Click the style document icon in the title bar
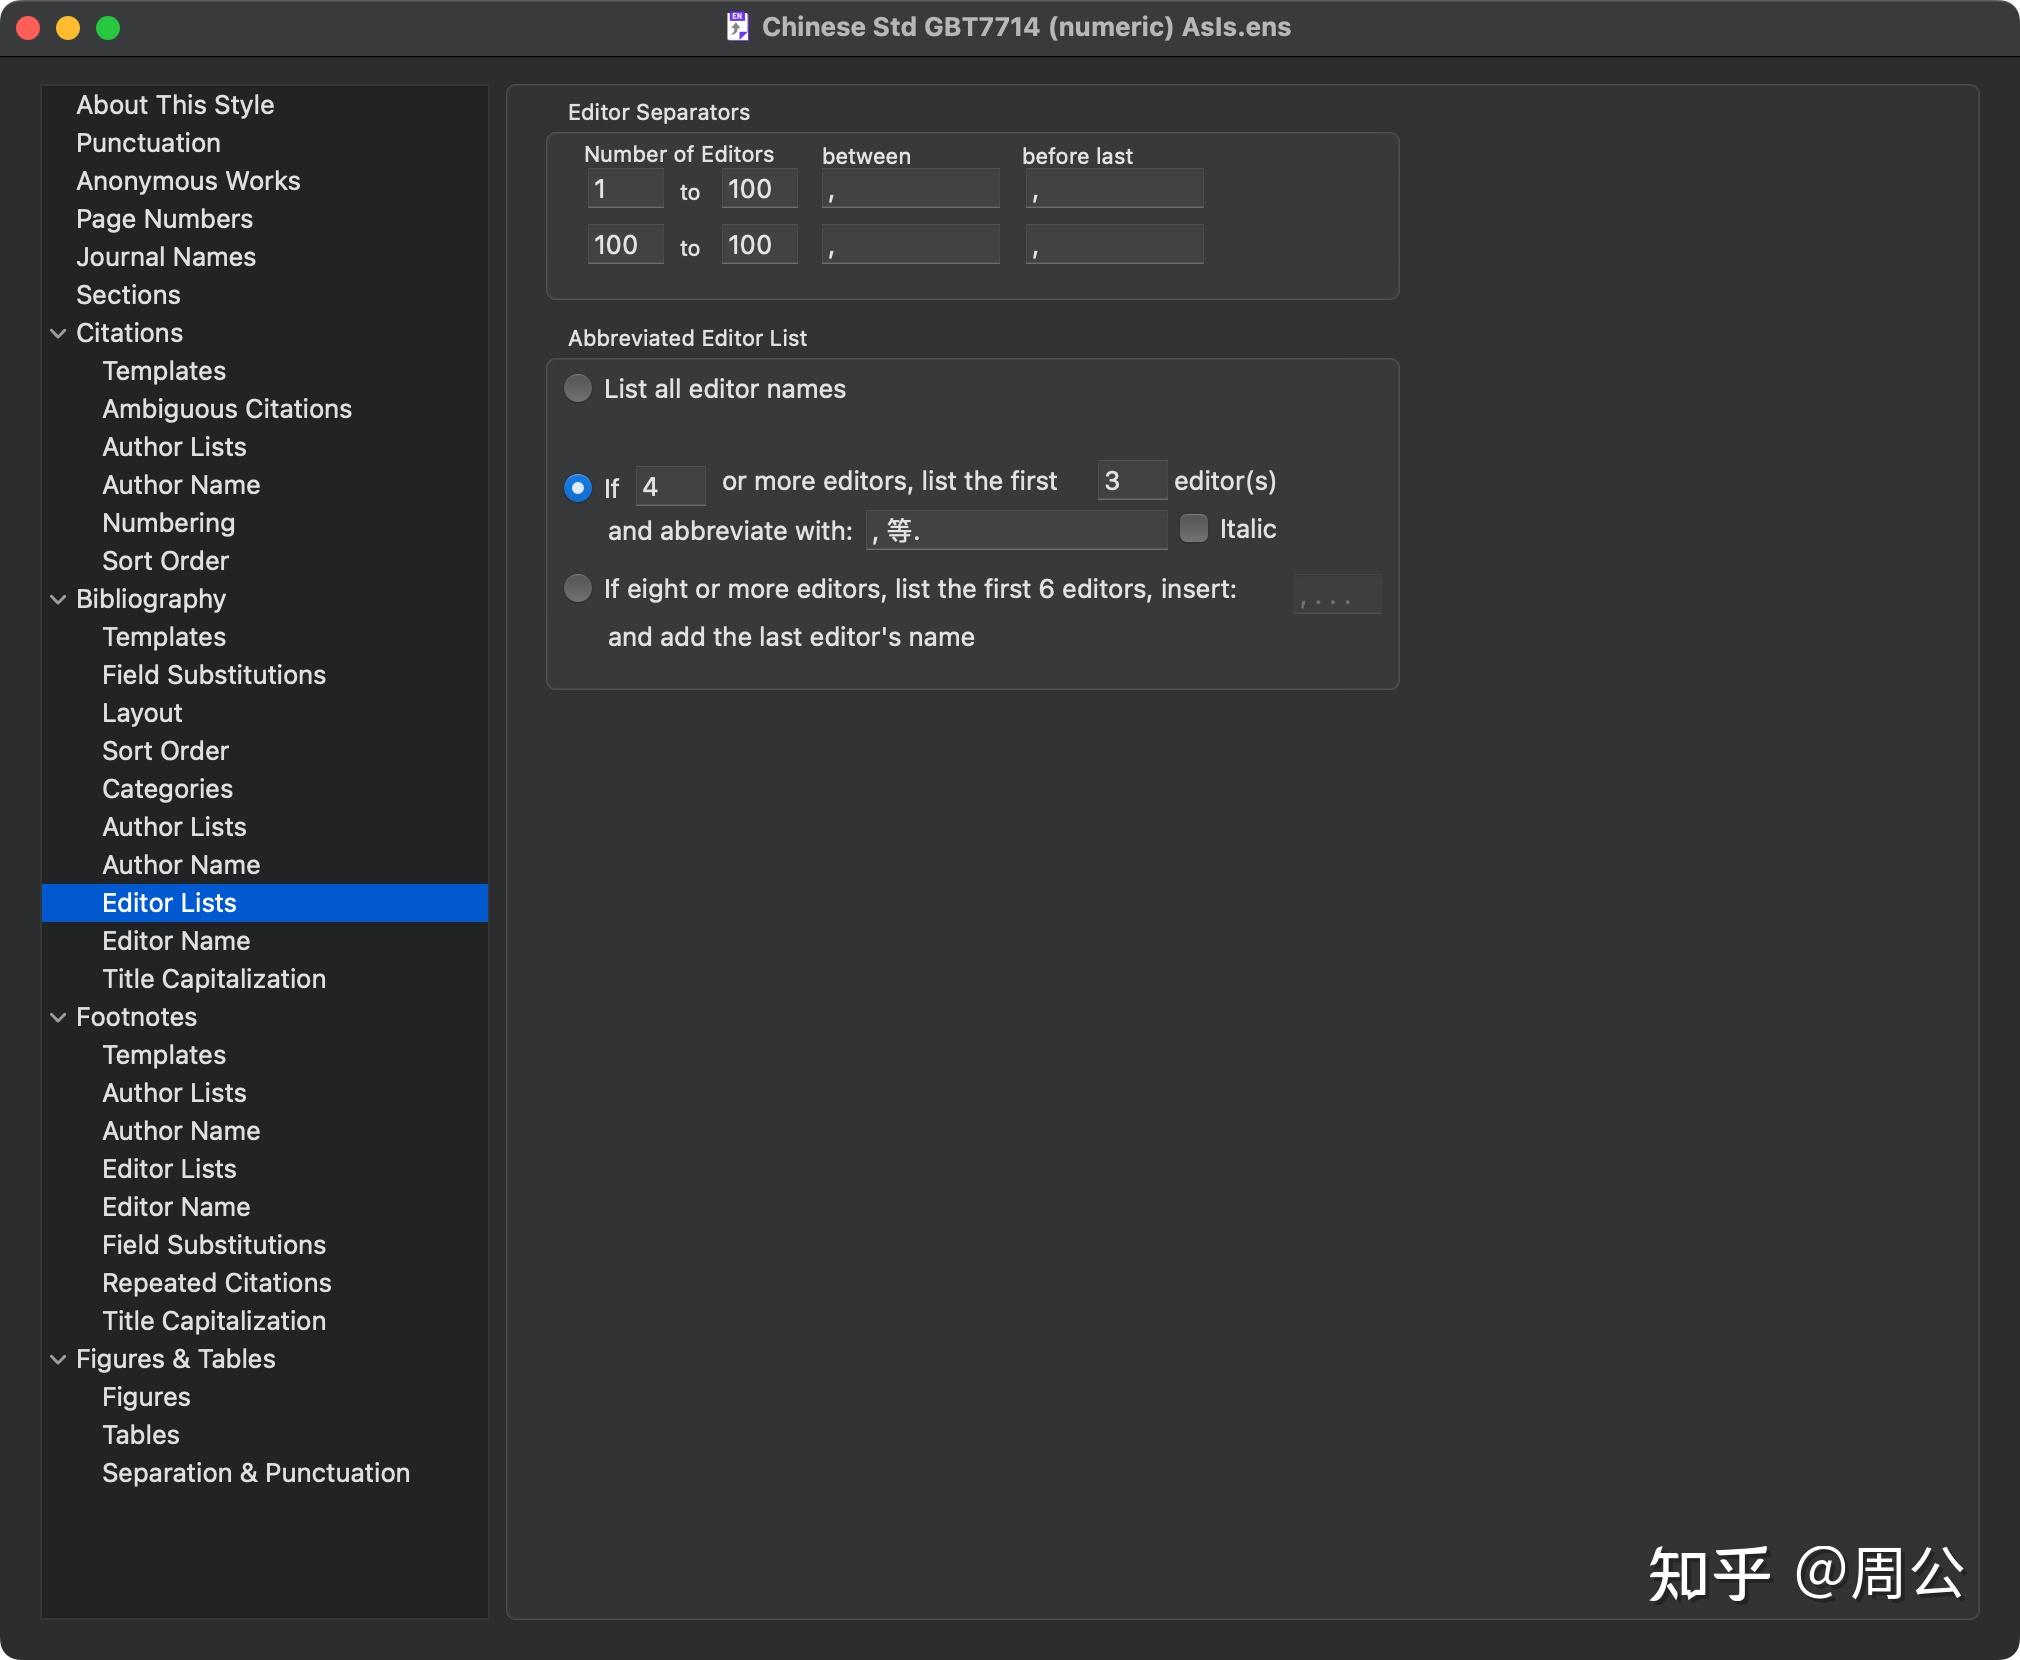 [x=738, y=27]
